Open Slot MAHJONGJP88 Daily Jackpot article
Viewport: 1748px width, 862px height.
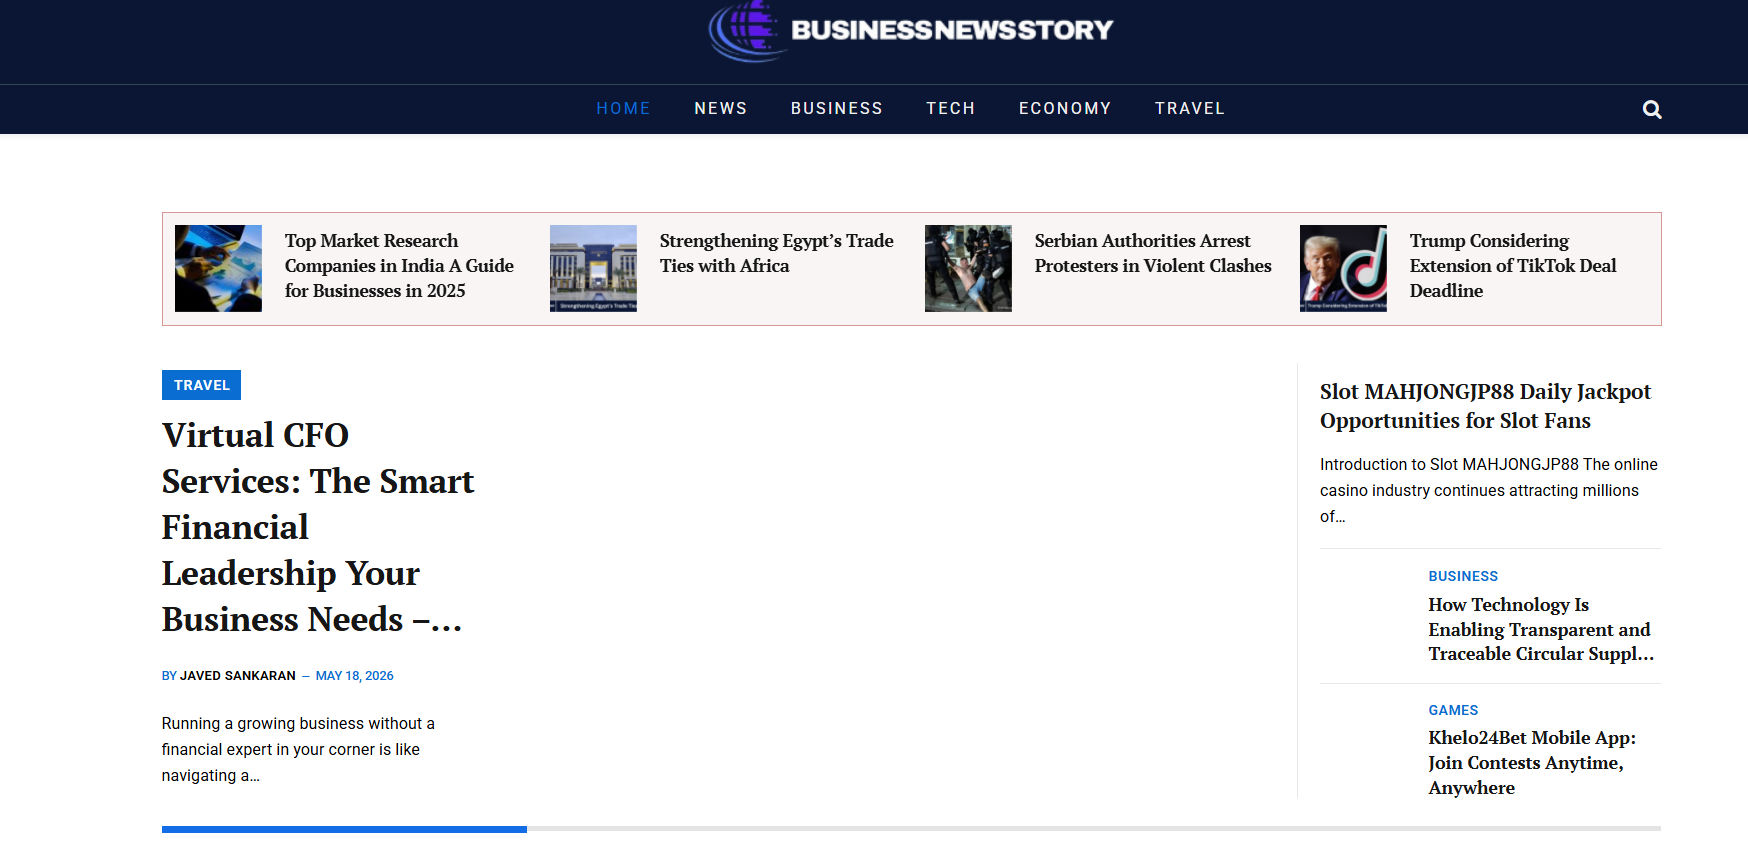tap(1485, 406)
